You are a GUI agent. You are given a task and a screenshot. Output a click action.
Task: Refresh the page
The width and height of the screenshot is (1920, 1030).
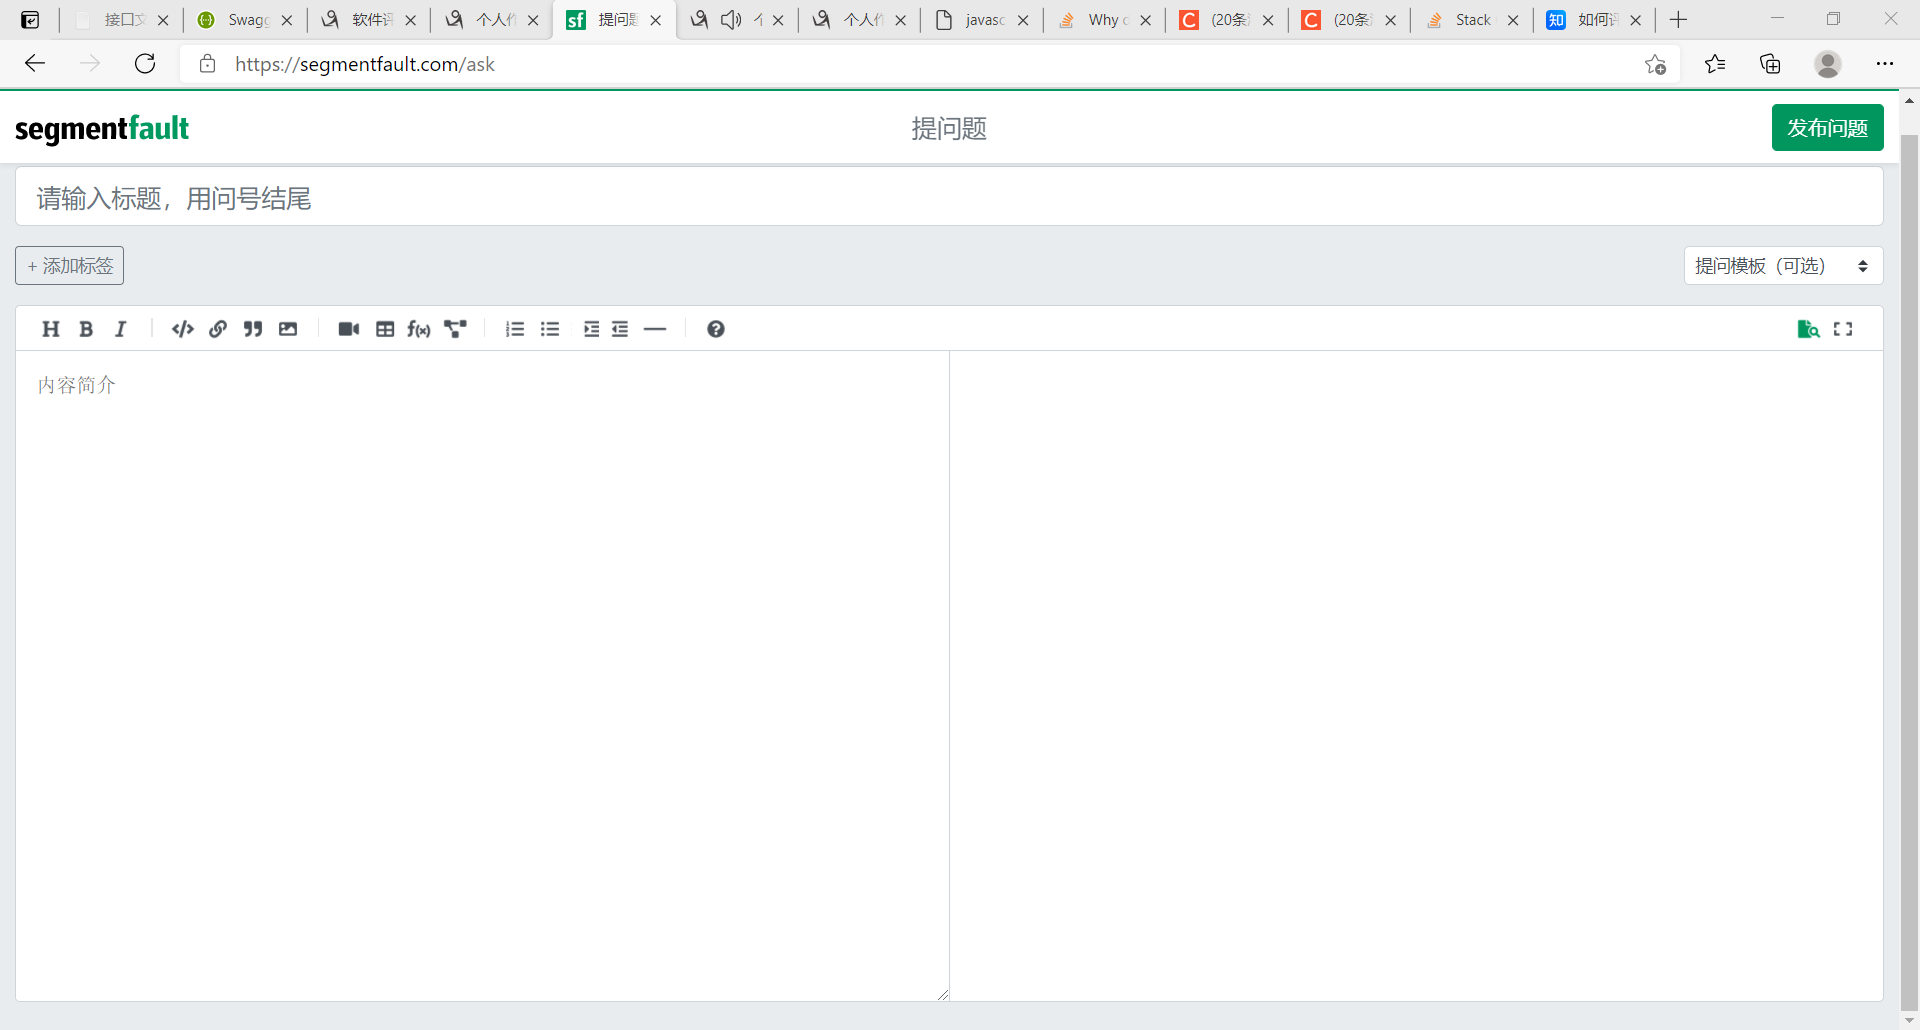pyautogui.click(x=145, y=64)
